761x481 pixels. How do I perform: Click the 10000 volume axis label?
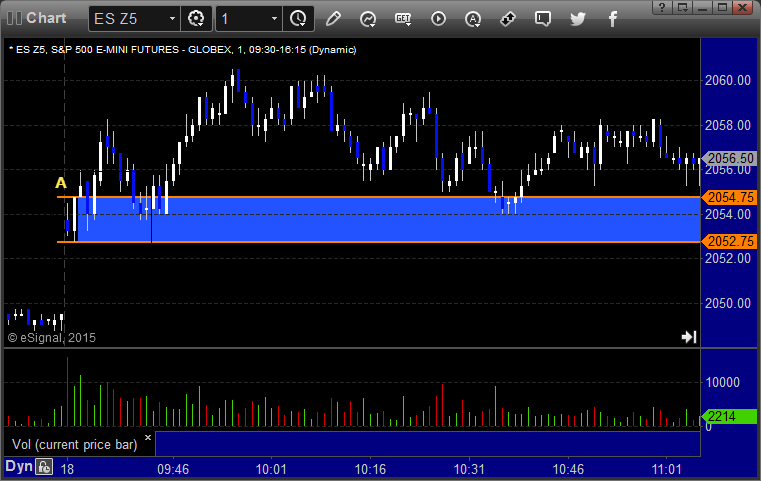click(723, 382)
